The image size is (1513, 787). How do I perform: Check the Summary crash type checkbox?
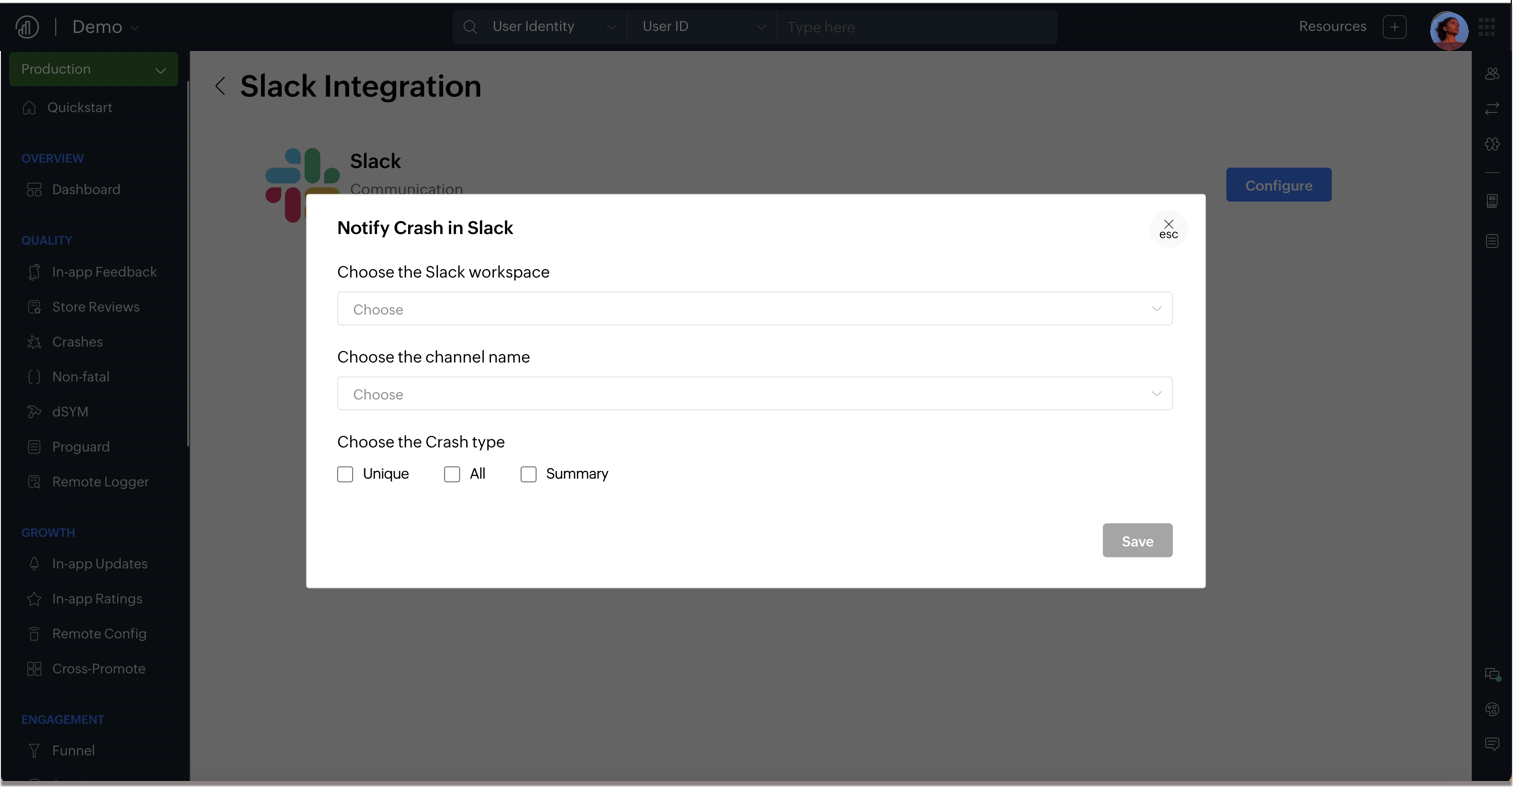pyautogui.click(x=528, y=474)
